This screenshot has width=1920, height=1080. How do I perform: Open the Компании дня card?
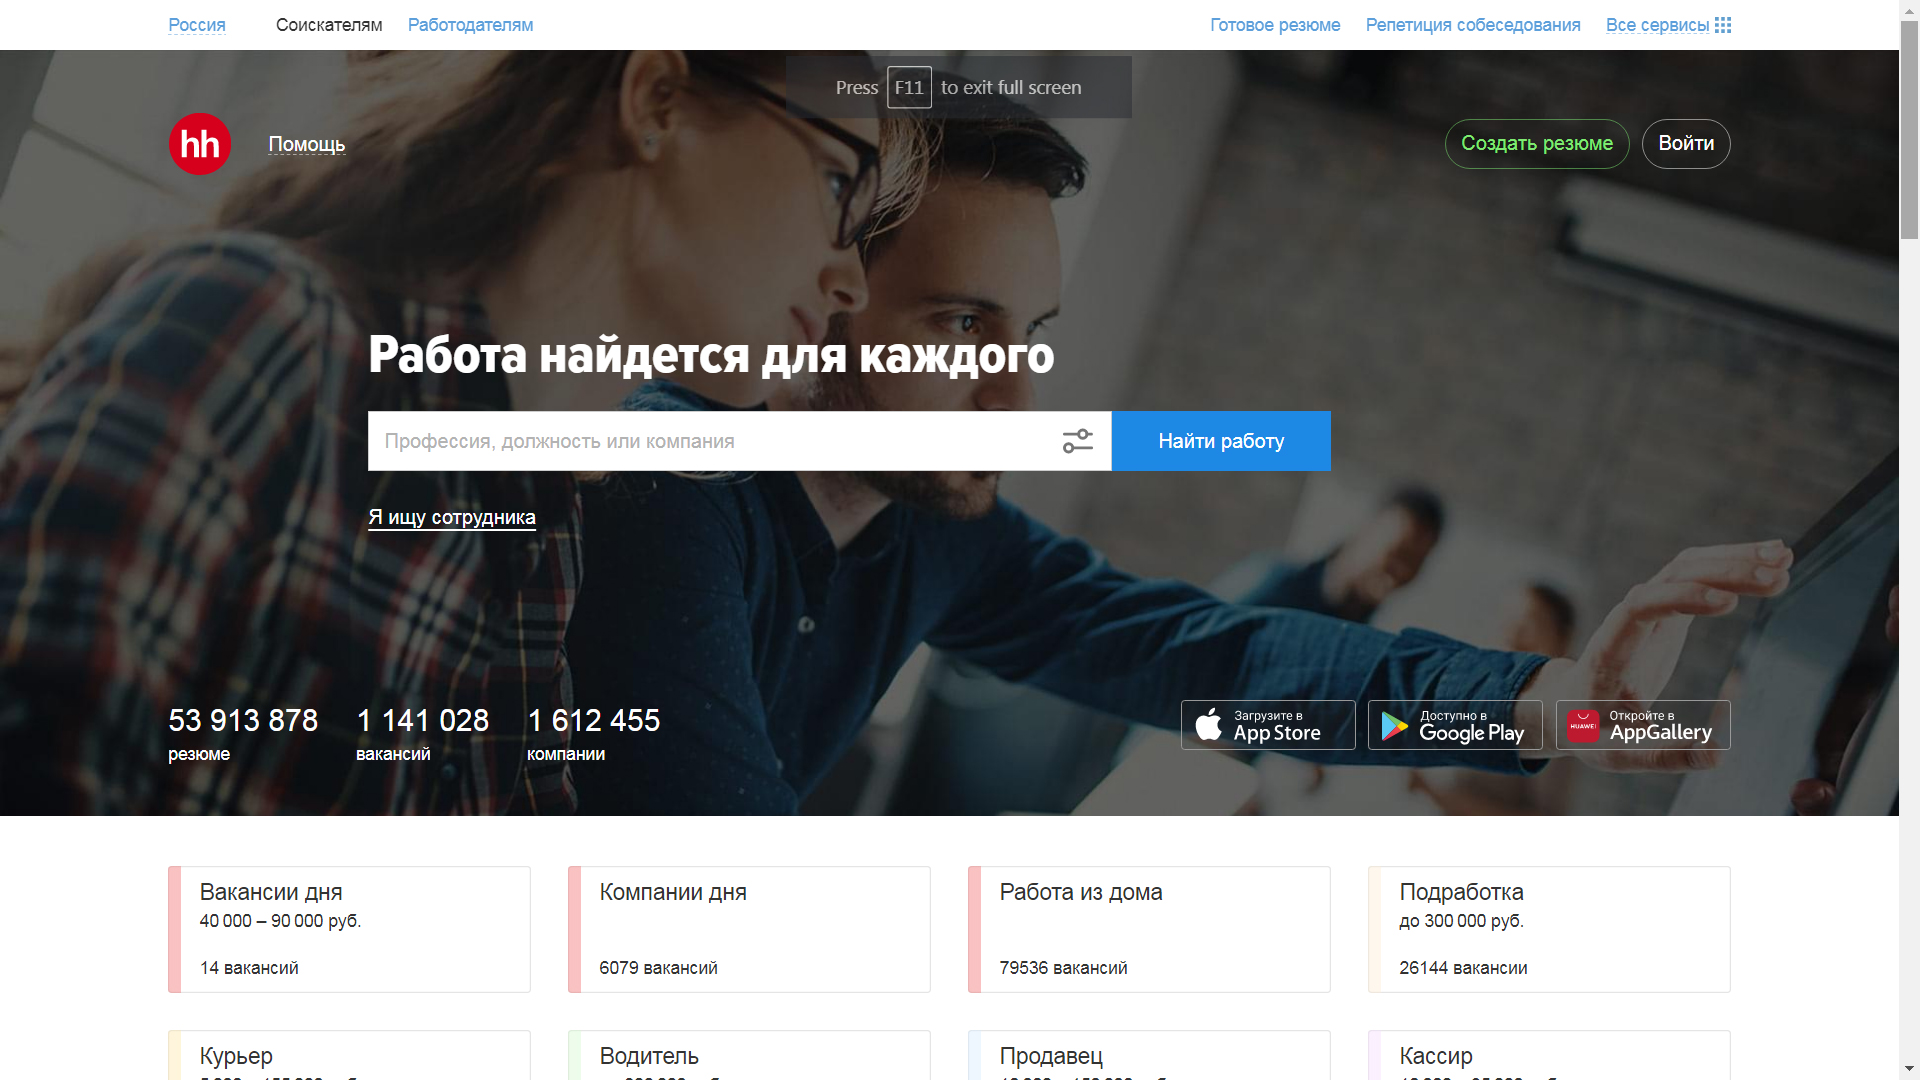tap(749, 929)
